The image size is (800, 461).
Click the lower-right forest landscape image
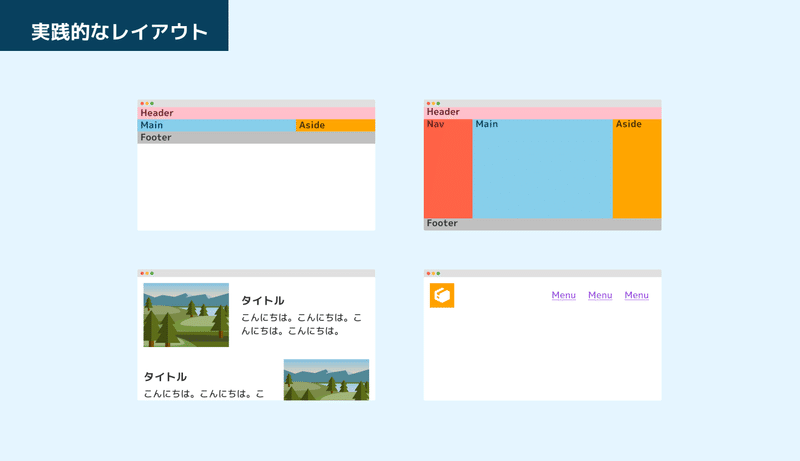coord(327,380)
